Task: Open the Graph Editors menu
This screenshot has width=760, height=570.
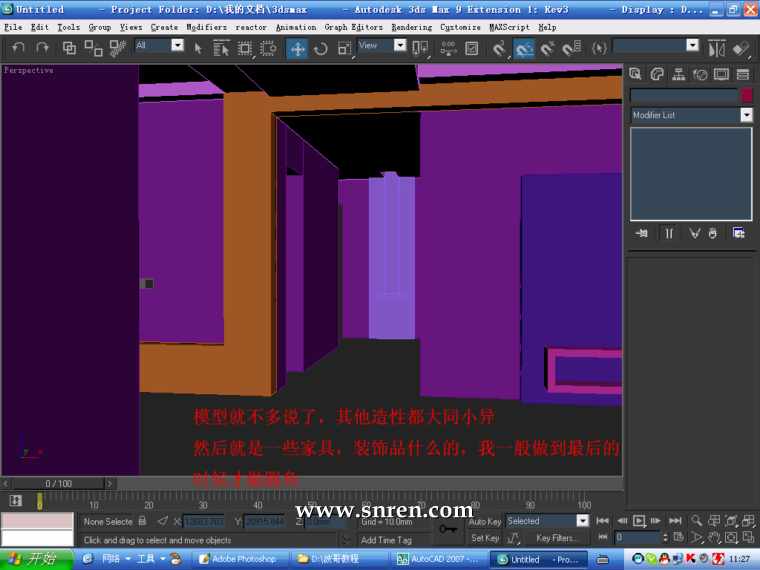Action: coord(353,27)
